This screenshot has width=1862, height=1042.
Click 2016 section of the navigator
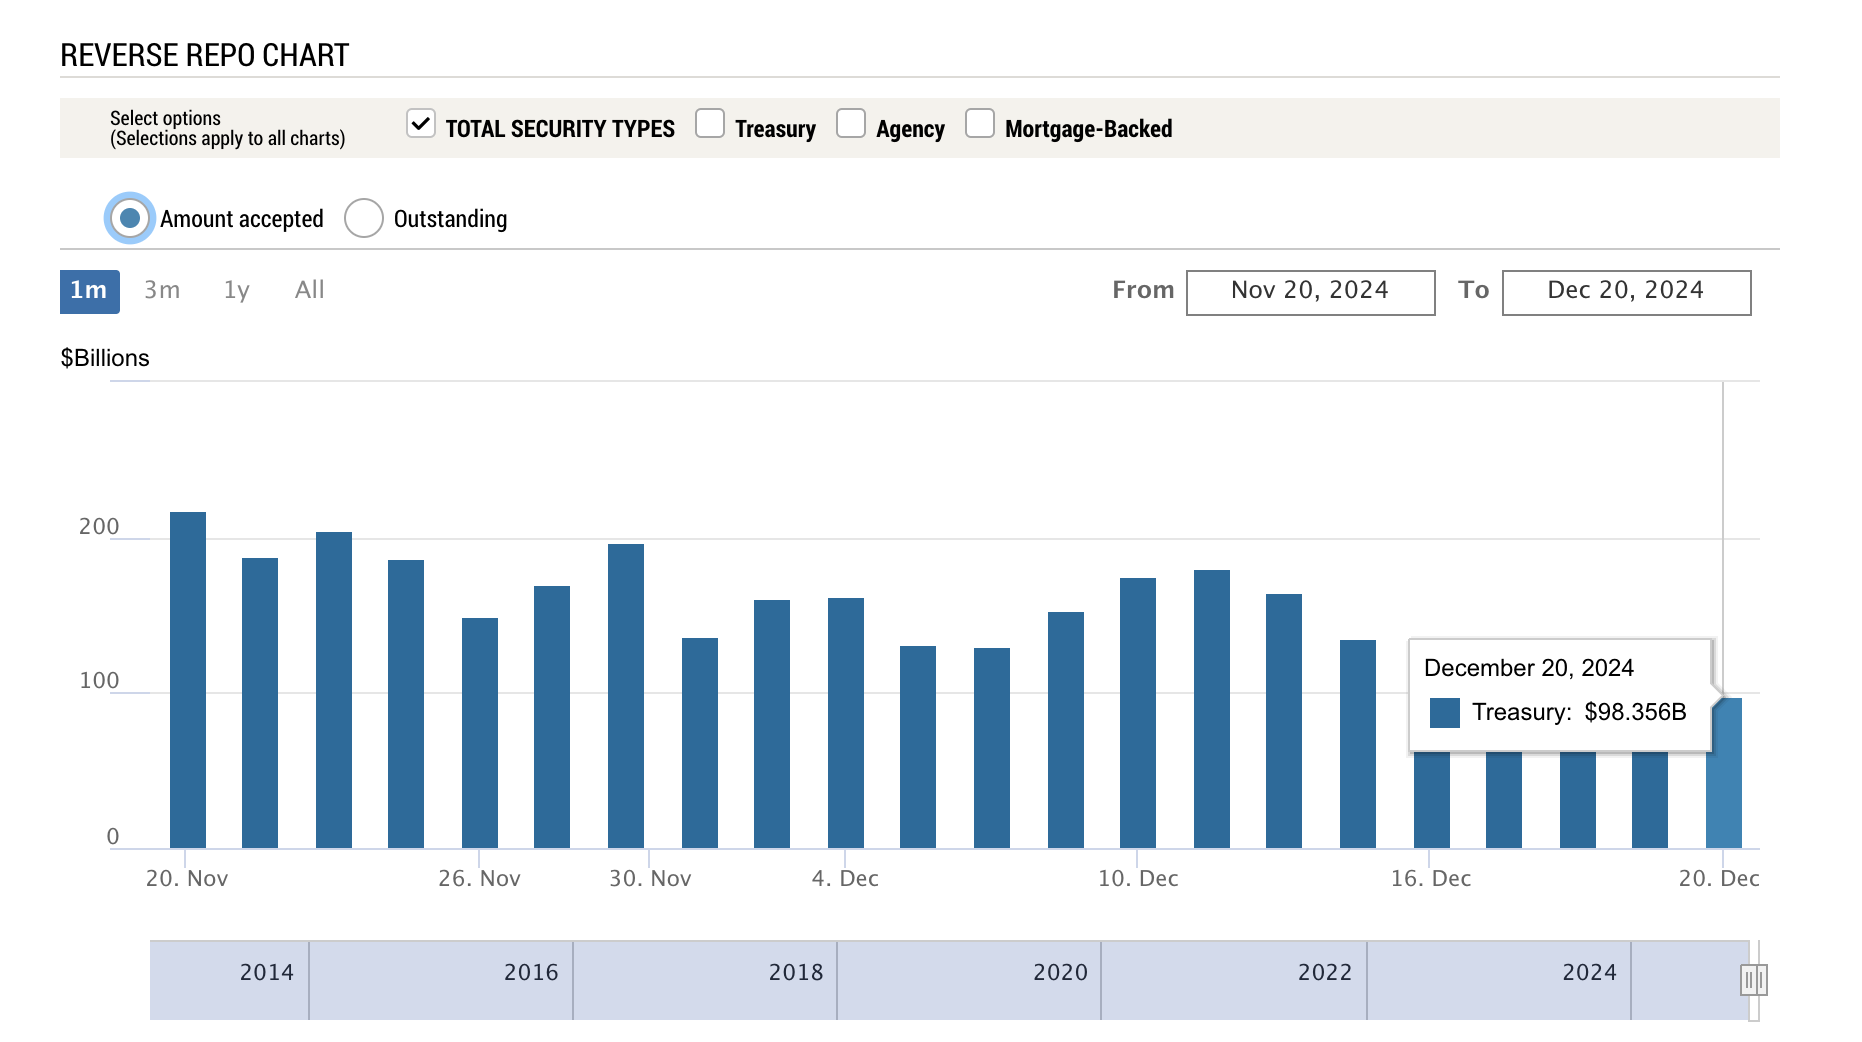click(530, 973)
